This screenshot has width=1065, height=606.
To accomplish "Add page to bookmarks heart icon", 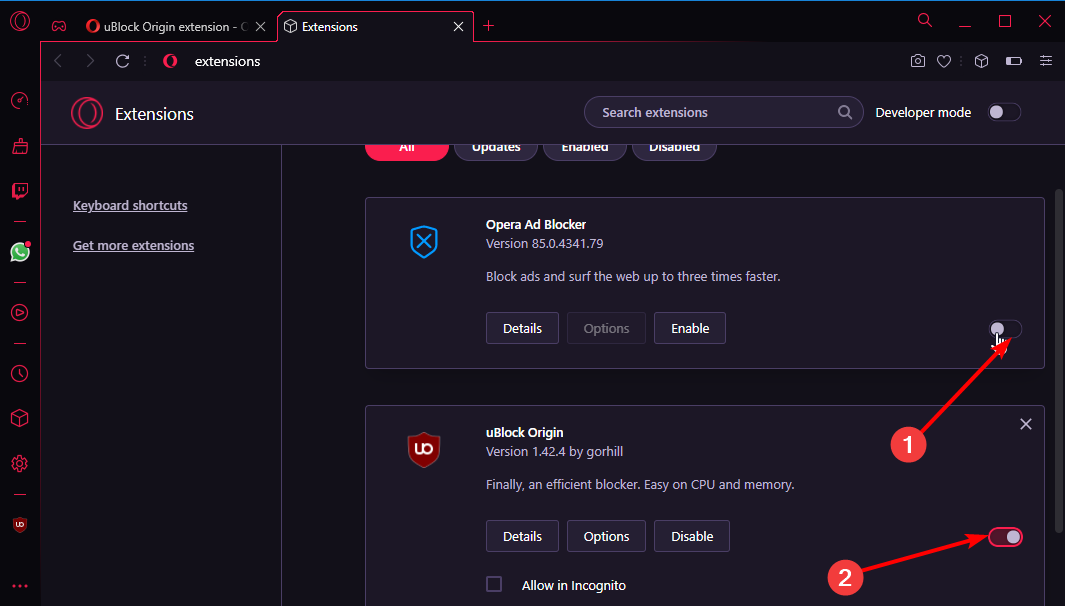I will pyautogui.click(x=944, y=61).
